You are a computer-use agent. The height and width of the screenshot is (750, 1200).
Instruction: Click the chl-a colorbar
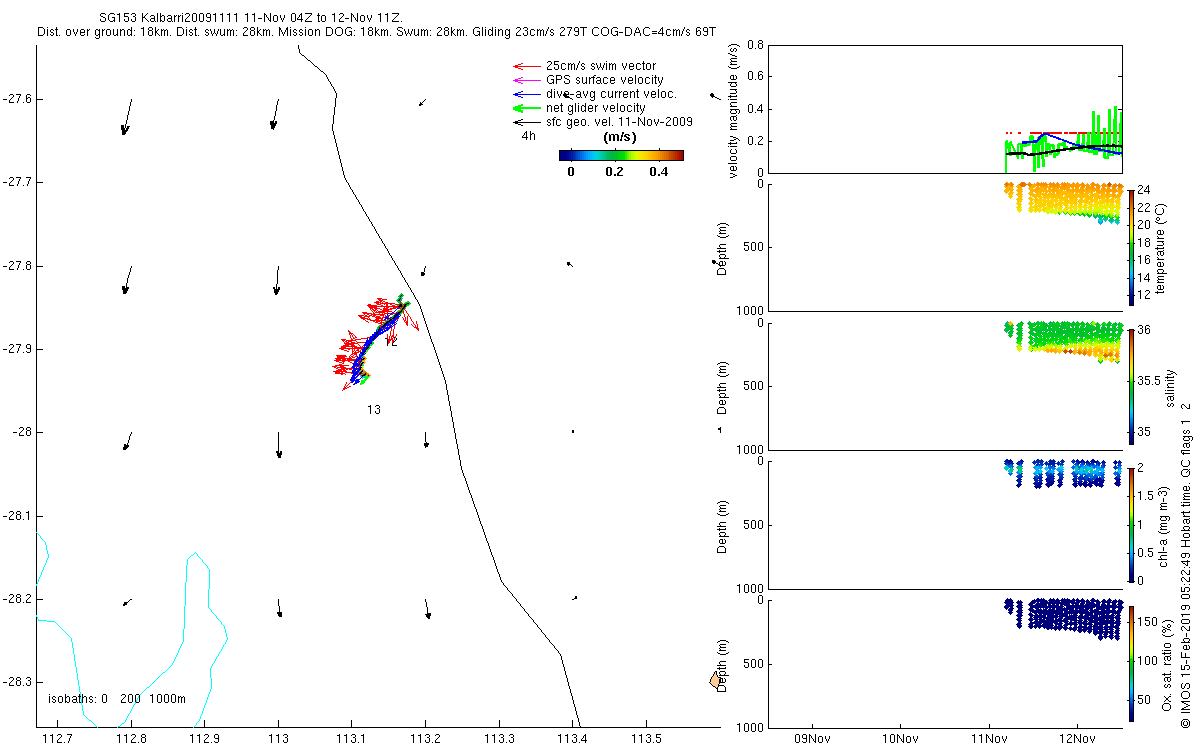(x=1131, y=524)
